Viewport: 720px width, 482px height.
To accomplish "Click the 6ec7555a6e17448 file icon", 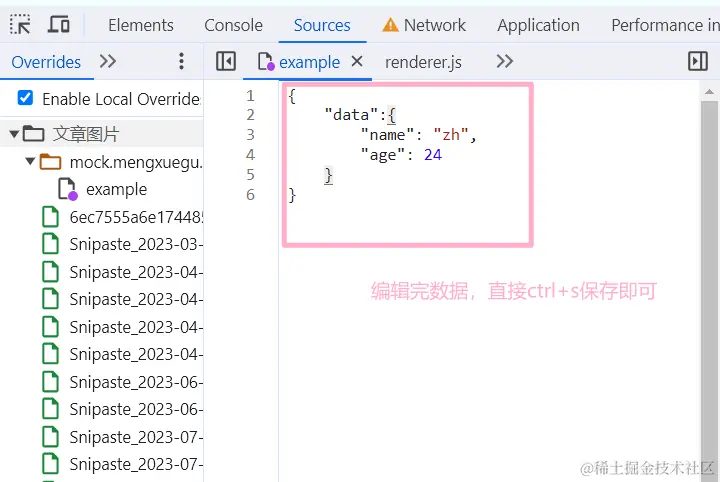I will coord(51,217).
